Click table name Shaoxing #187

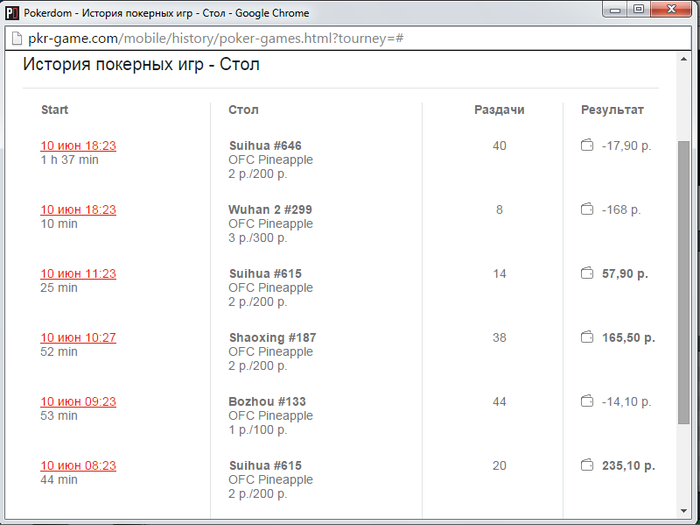(272, 338)
